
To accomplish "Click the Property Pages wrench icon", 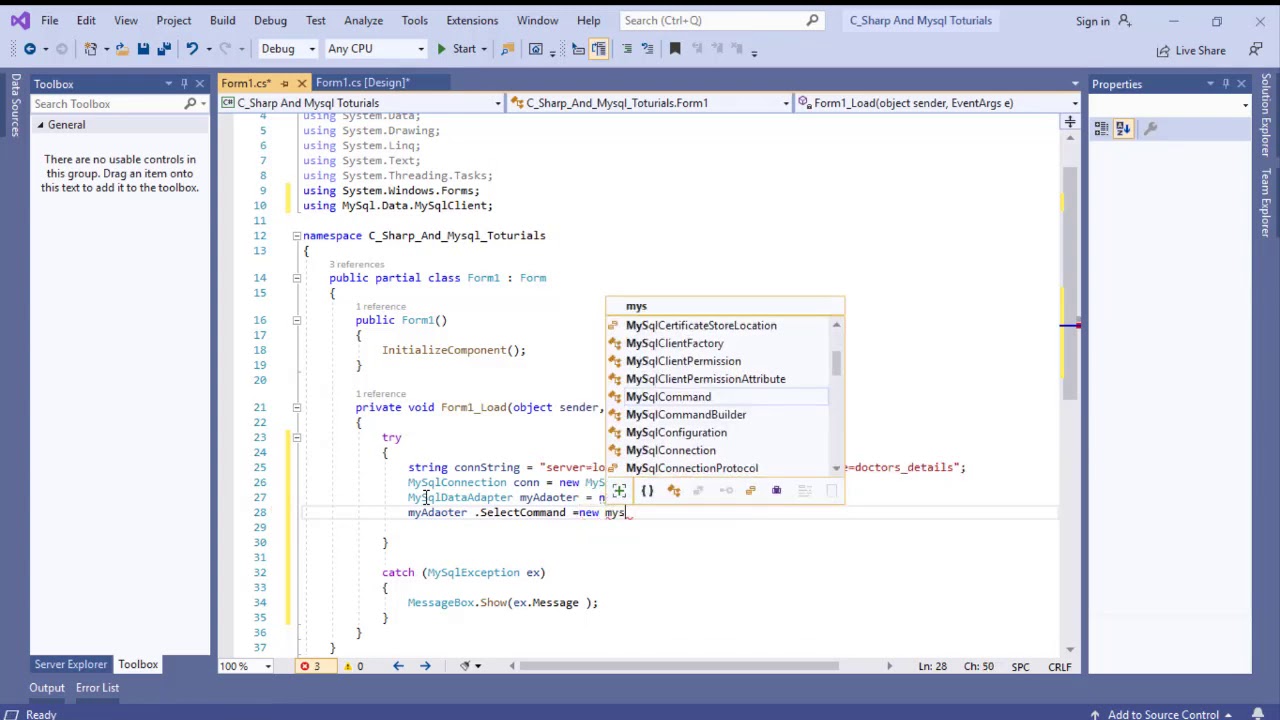I will [1150, 128].
